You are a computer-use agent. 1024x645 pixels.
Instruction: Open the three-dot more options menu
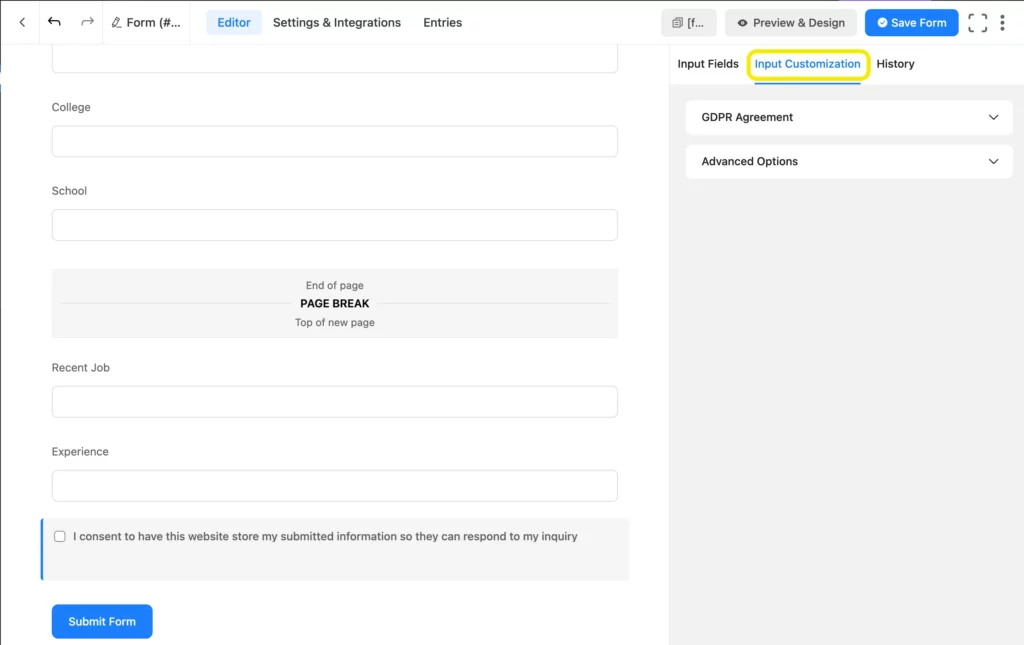(1002, 23)
